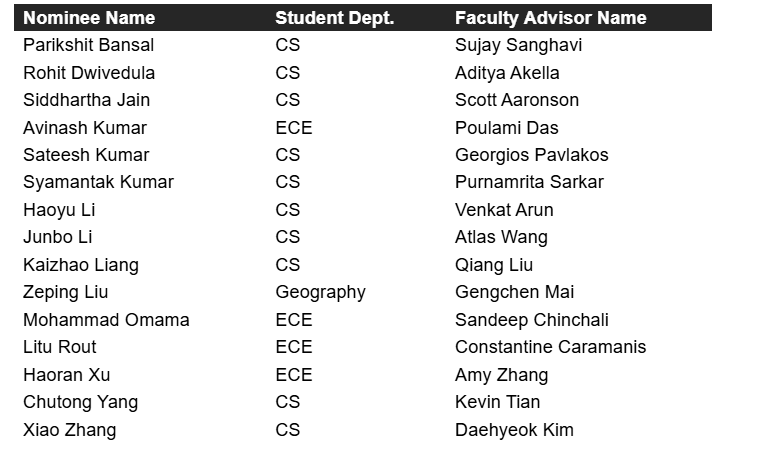Select nominee Mohammad Omama

pos(106,320)
